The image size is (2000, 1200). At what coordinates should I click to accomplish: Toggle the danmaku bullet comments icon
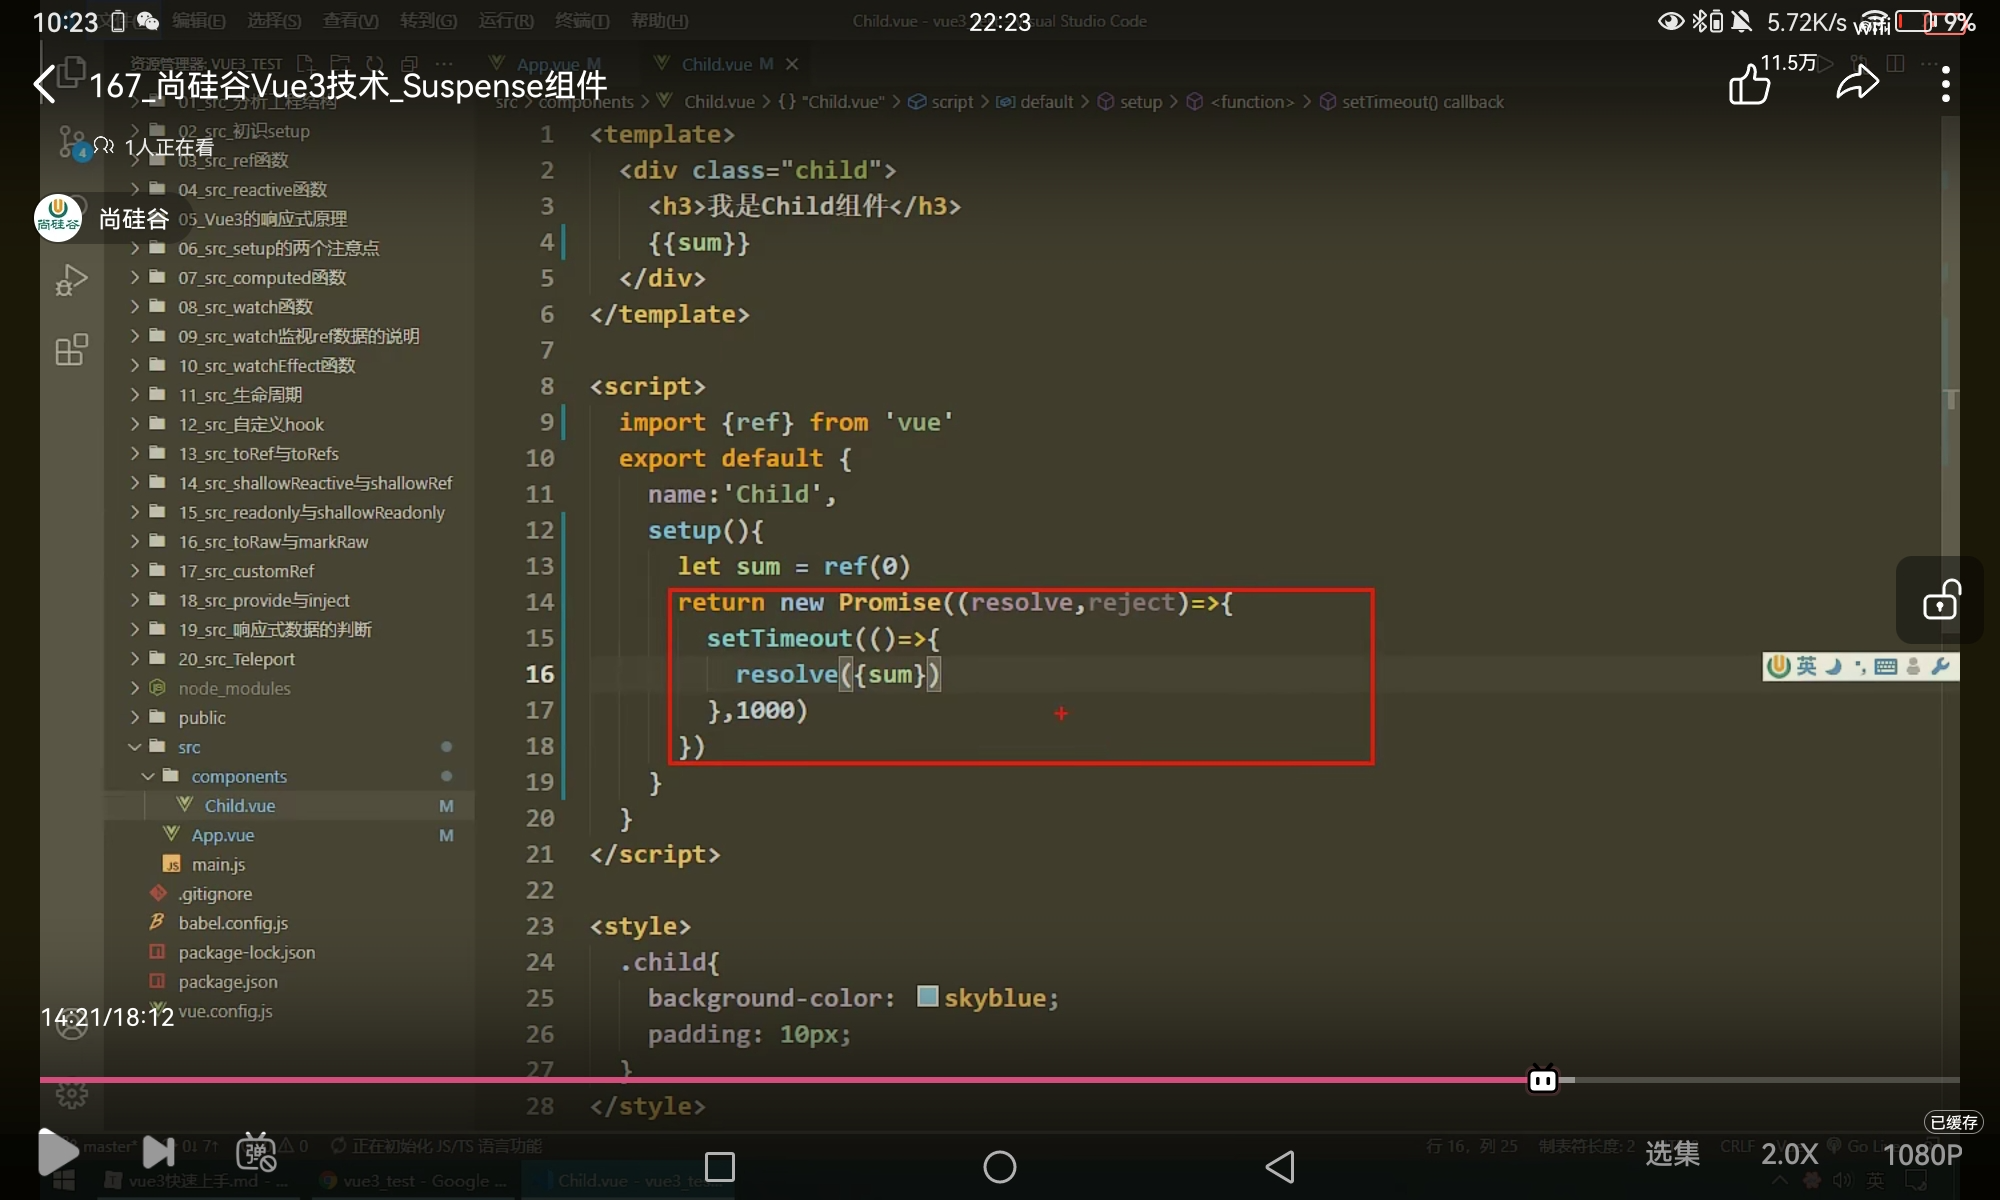[256, 1152]
